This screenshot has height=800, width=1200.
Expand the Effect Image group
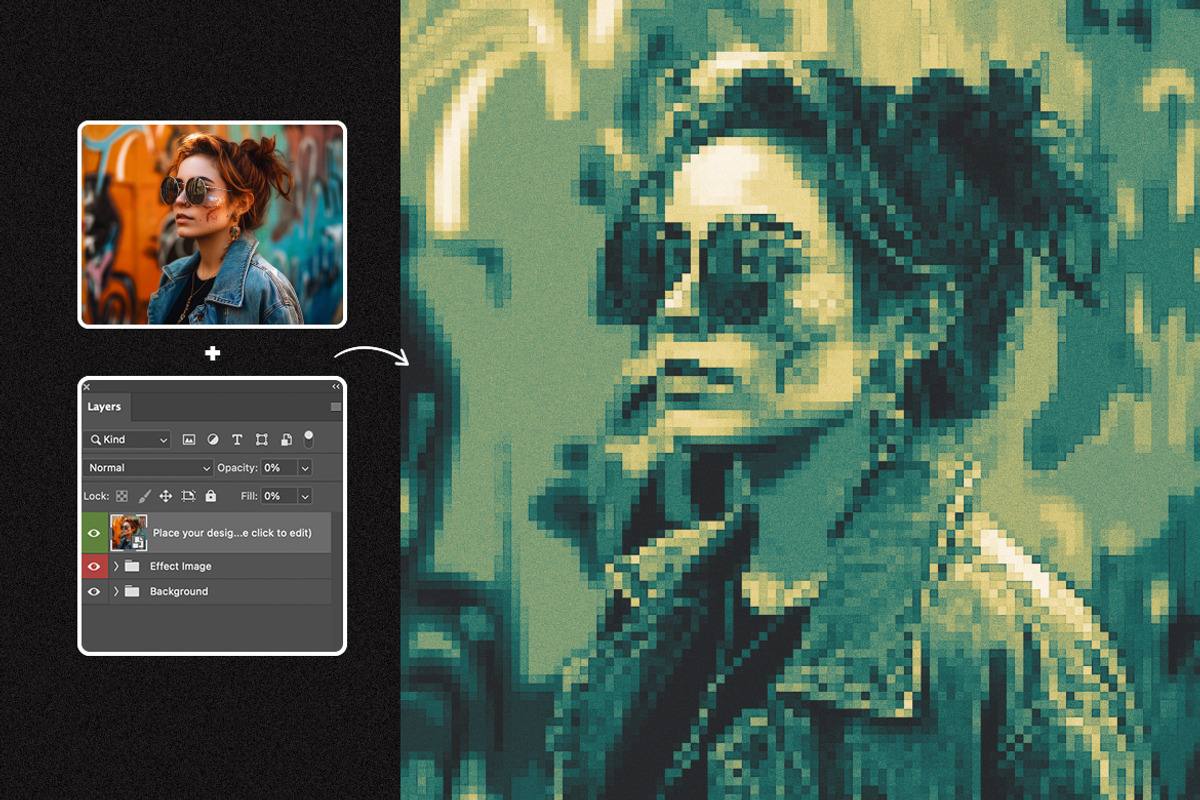click(116, 566)
